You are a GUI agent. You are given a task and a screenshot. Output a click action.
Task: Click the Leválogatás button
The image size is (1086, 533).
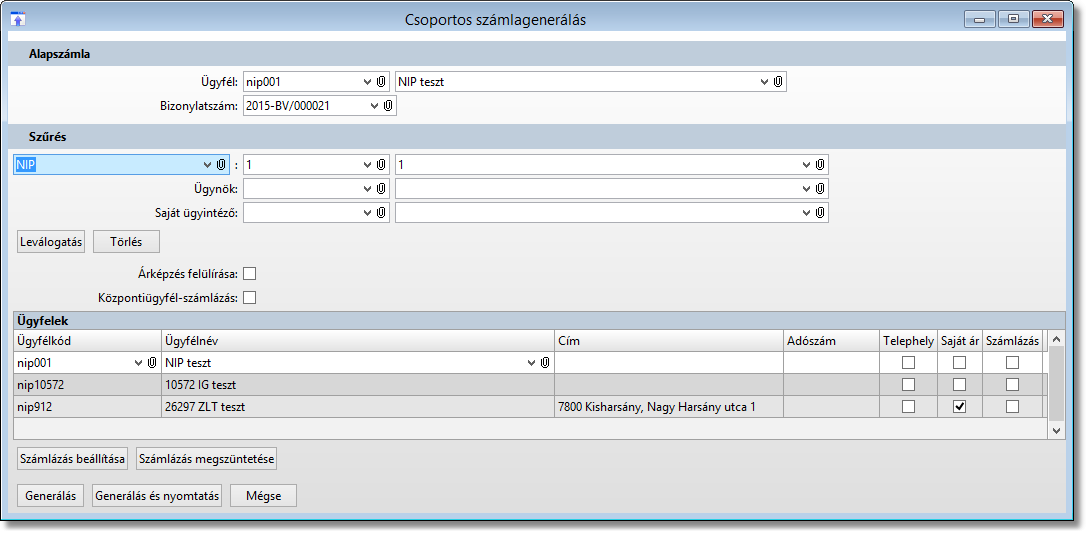[51, 242]
